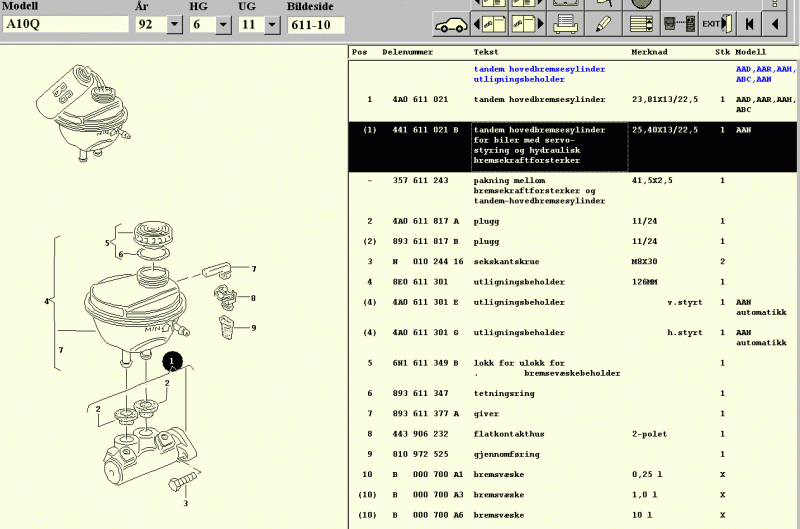Open the parts list icon
The image size is (800, 529).
(x=640, y=23)
